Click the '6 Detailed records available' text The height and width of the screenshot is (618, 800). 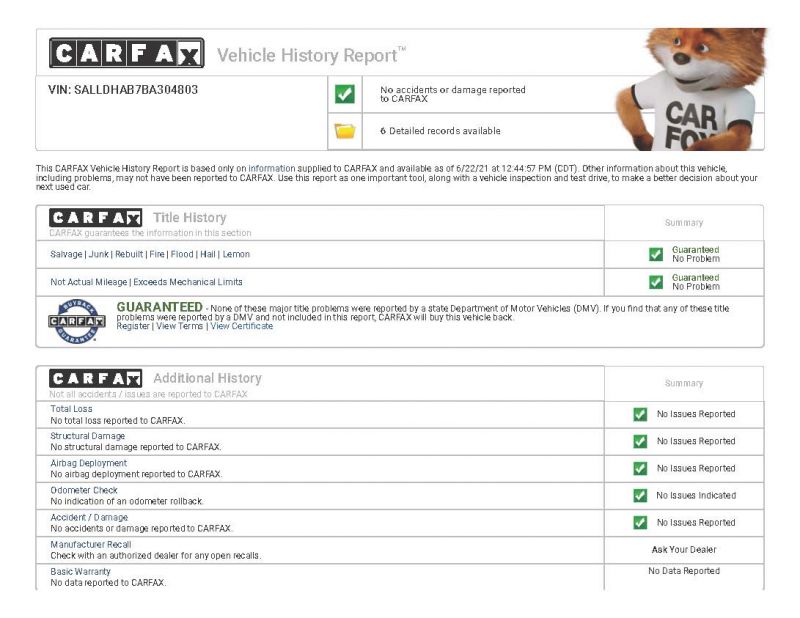pos(440,131)
